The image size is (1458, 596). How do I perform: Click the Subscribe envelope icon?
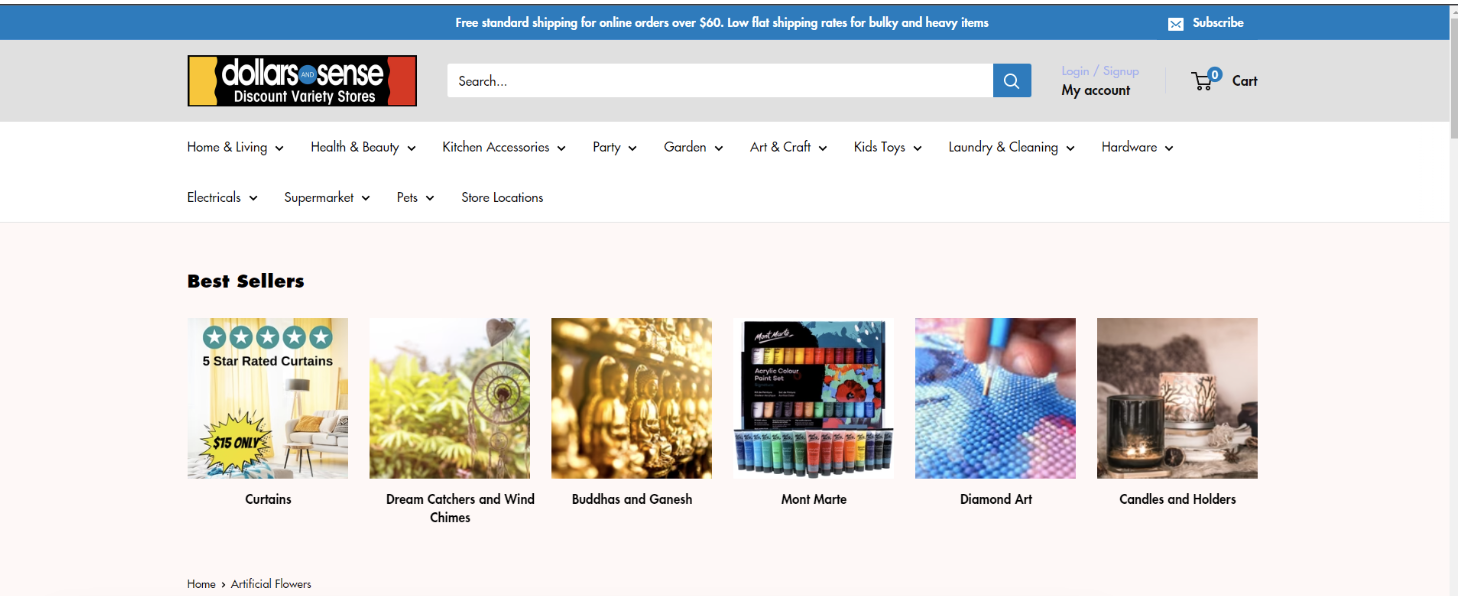(1176, 24)
